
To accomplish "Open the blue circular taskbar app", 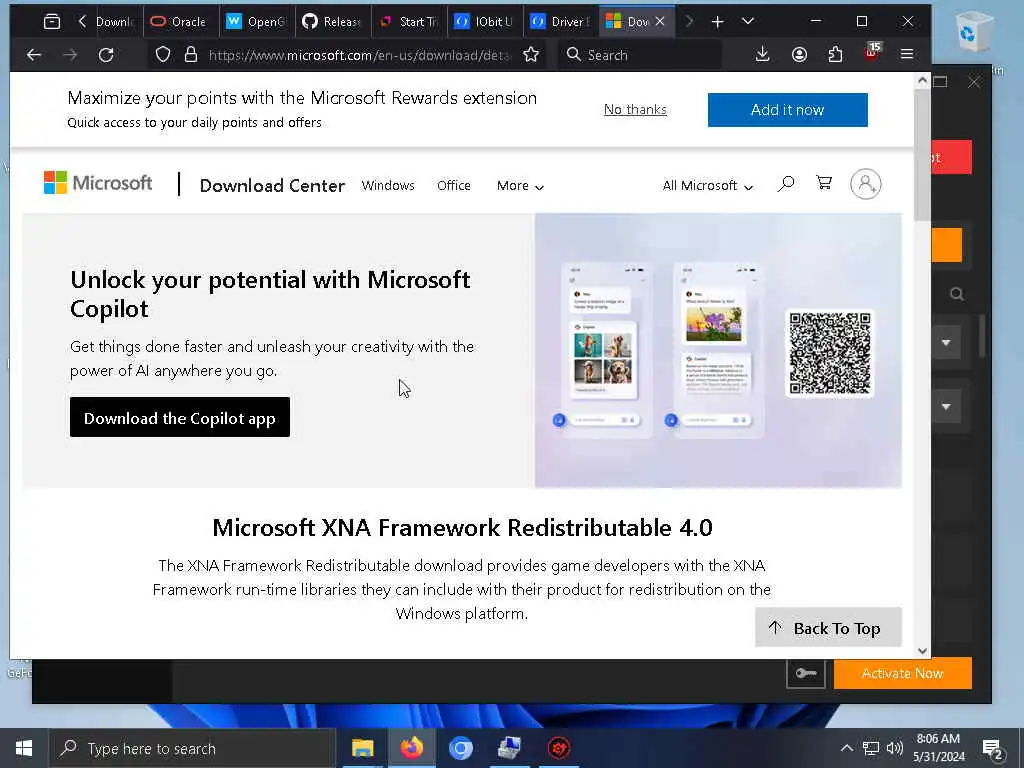I will coord(460,748).
